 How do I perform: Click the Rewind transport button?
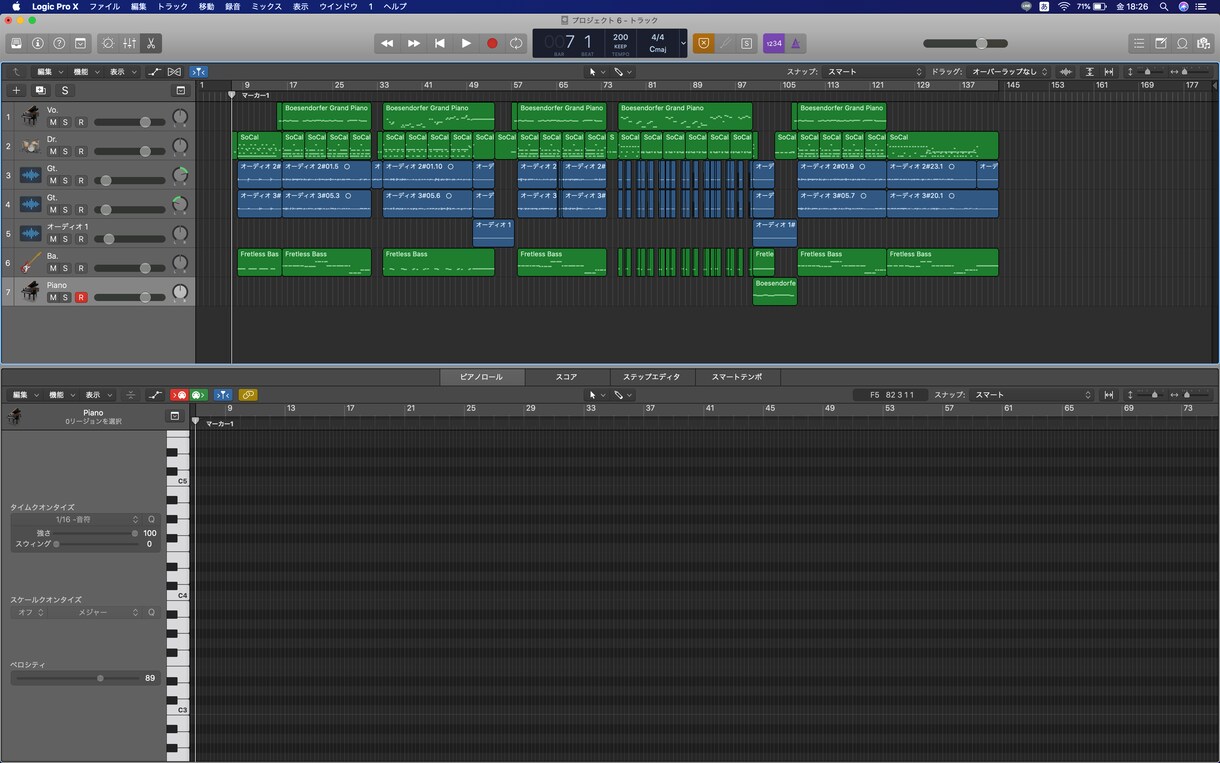click(387, 43)
